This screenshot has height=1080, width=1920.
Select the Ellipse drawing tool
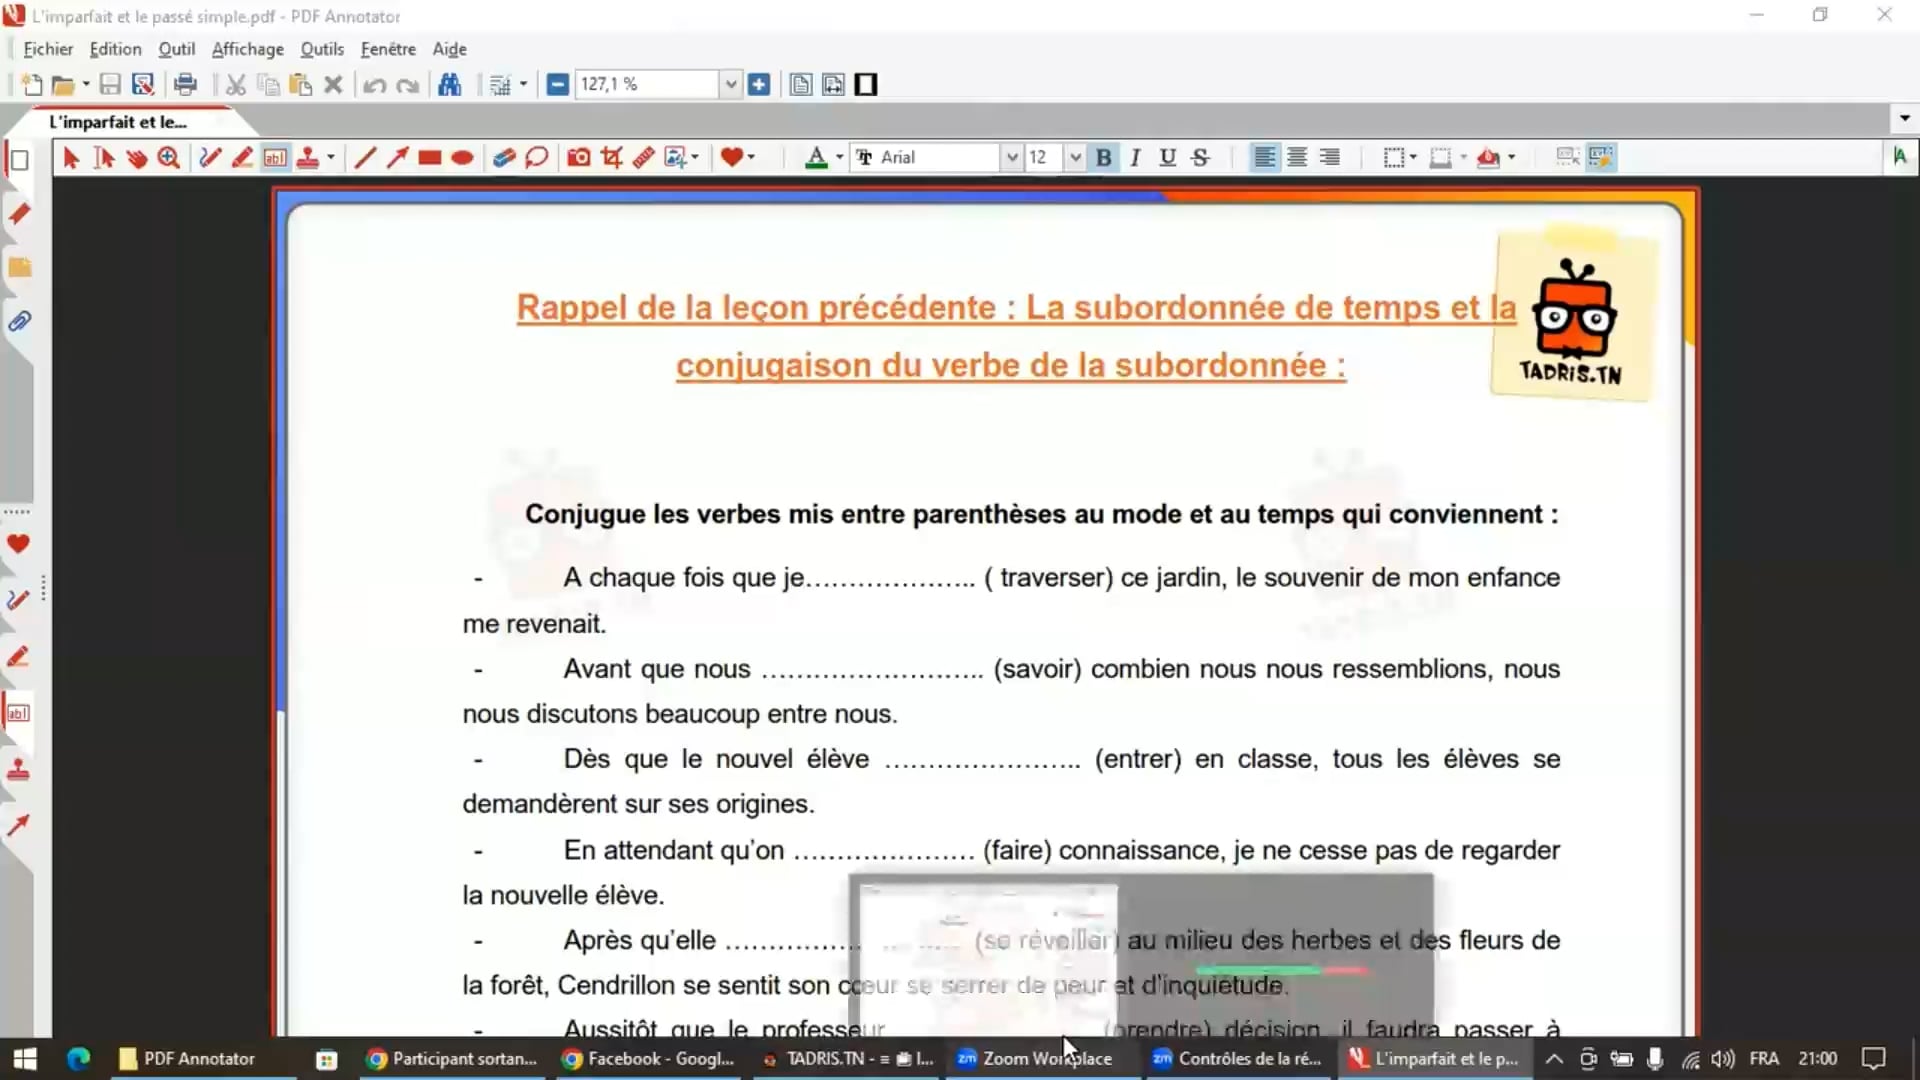(x=462, y=157)
